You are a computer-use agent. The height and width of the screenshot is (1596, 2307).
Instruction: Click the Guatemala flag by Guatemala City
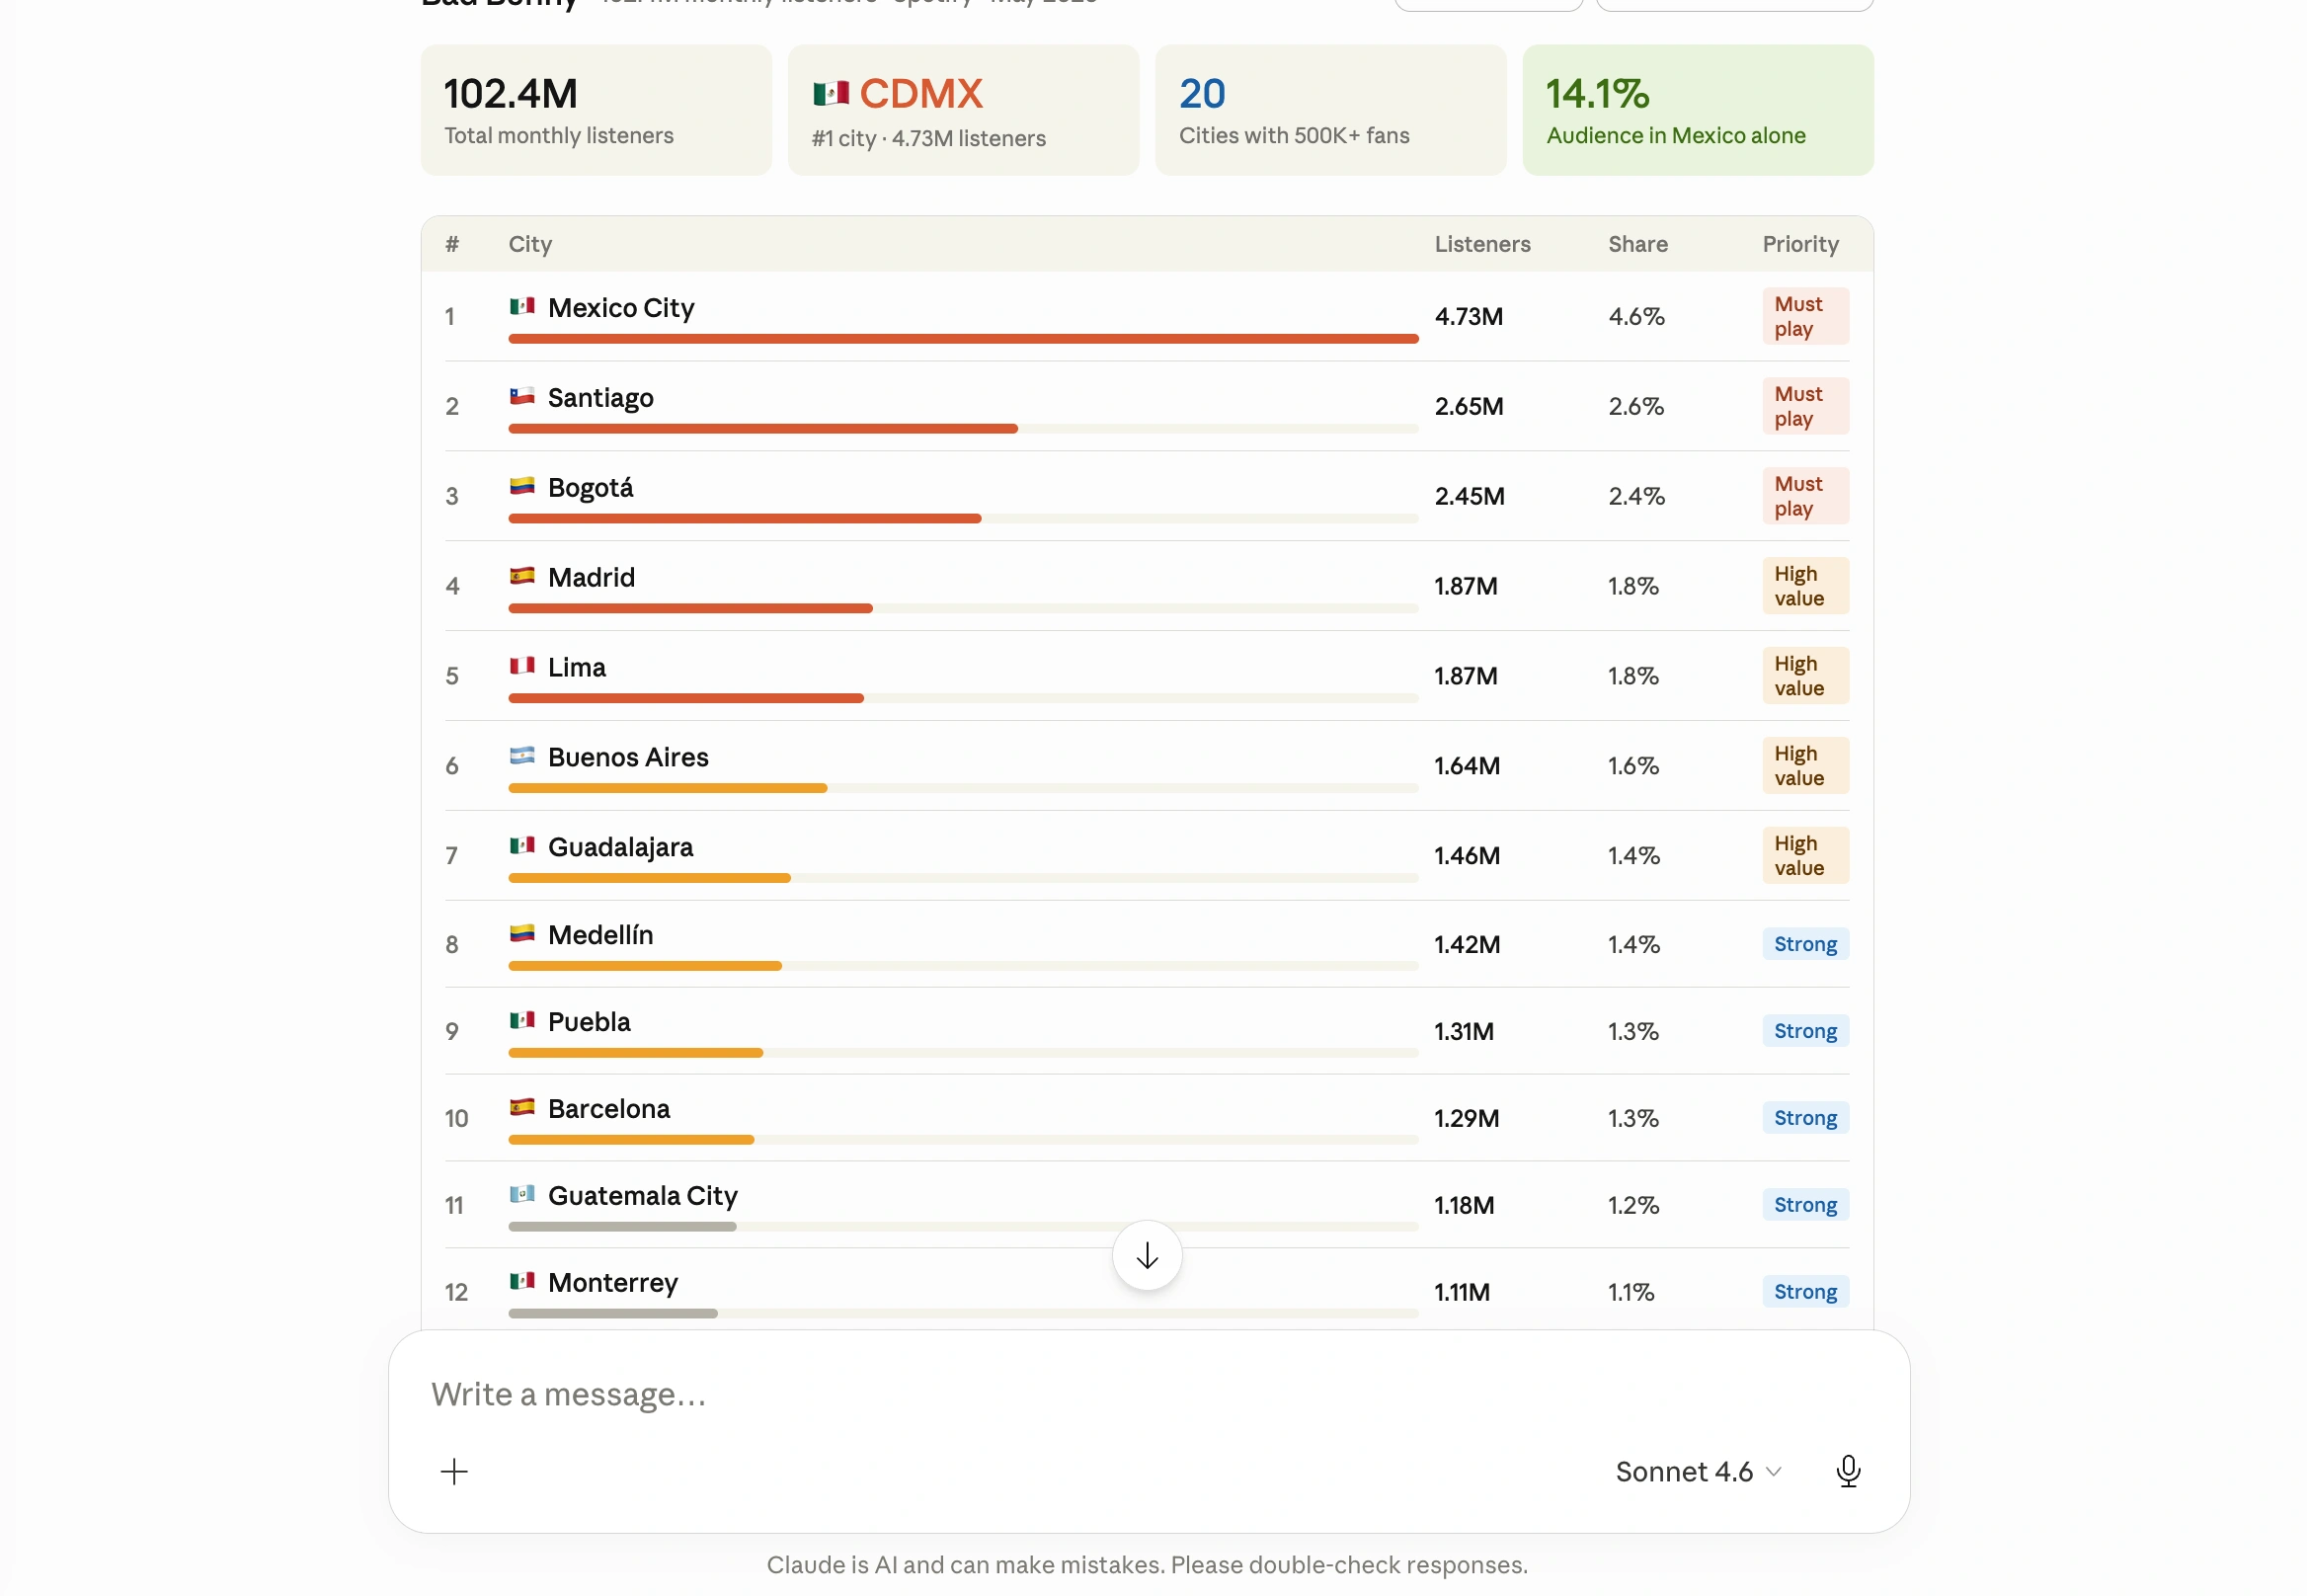click(x=522, y=1194)
